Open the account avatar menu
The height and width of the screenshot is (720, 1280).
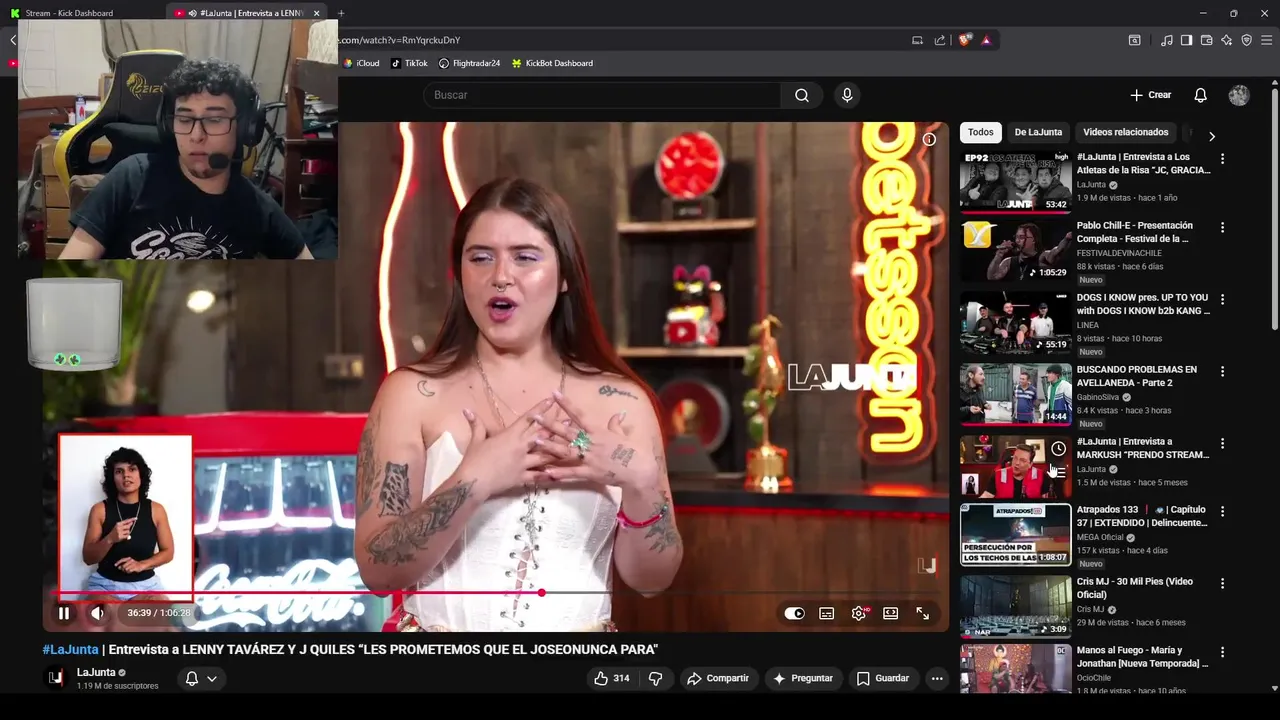1239,95
